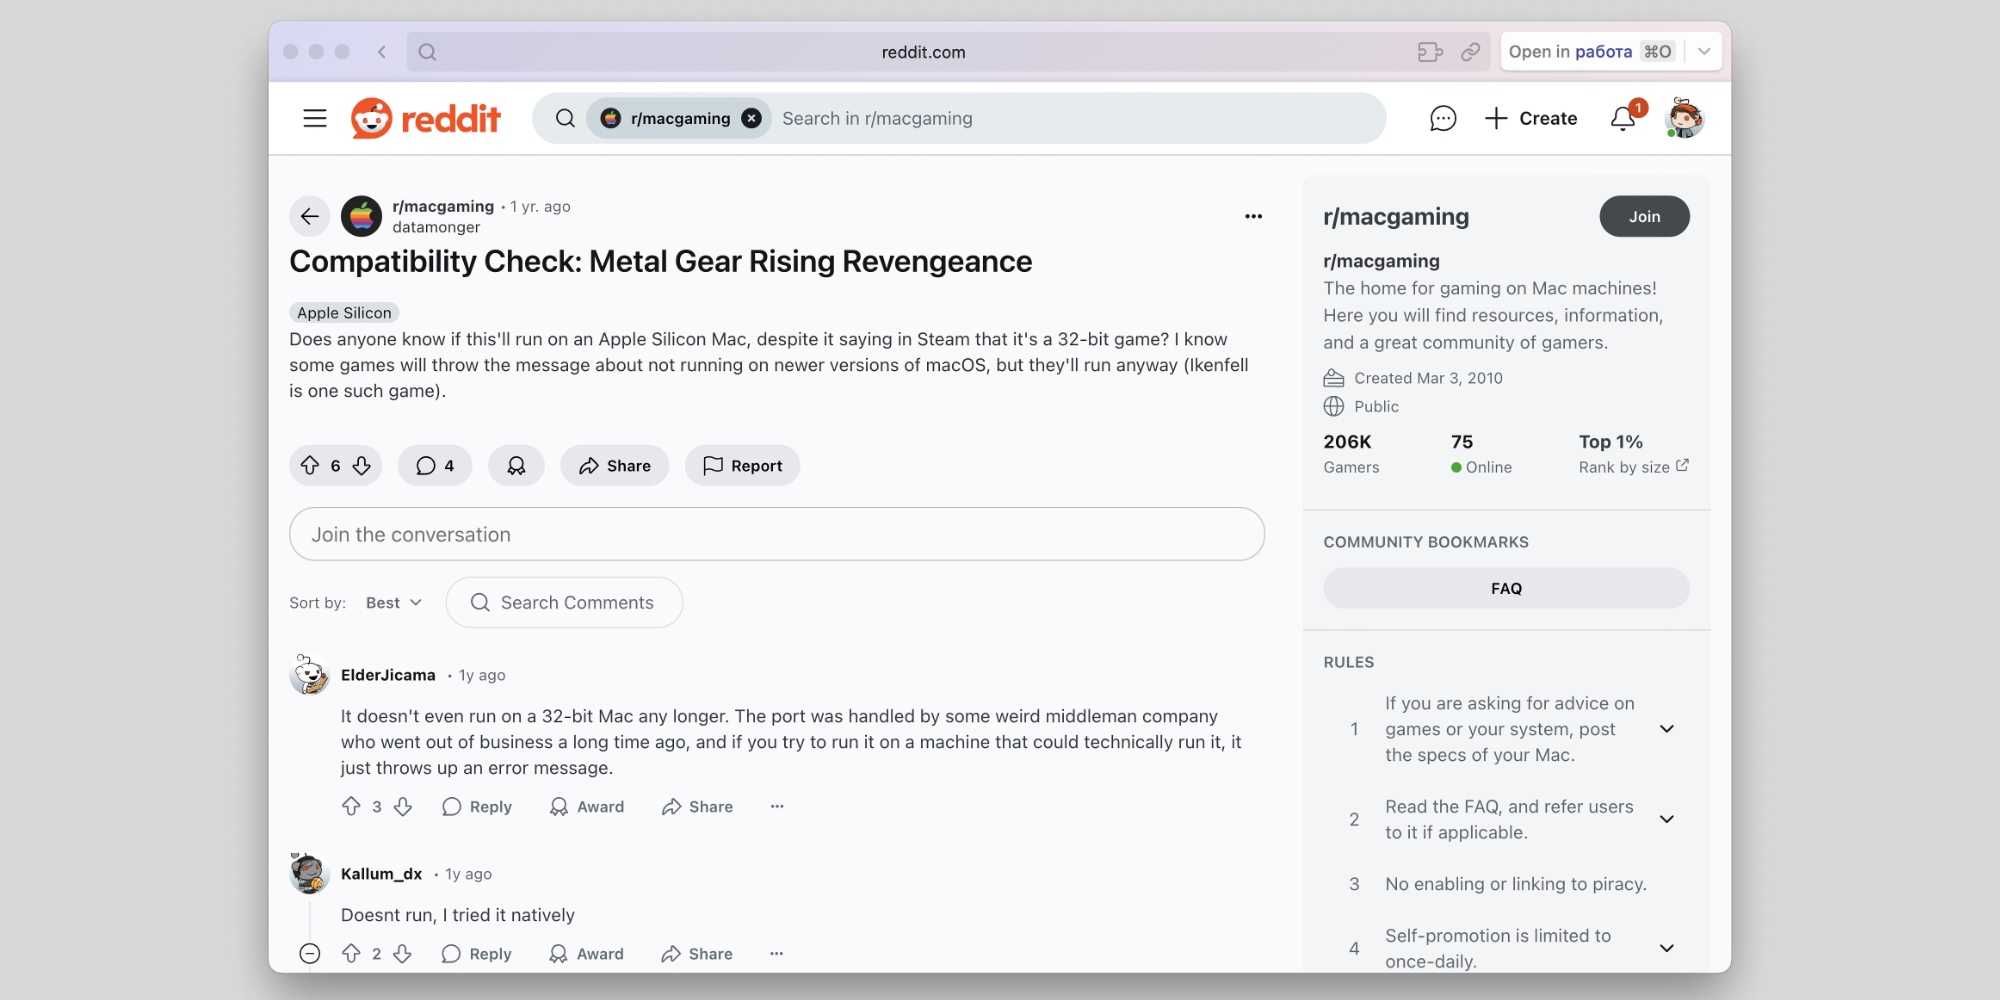Screen dimensions: 2000x1000
Task: Give an award to the post
Action: click(516, 466)
